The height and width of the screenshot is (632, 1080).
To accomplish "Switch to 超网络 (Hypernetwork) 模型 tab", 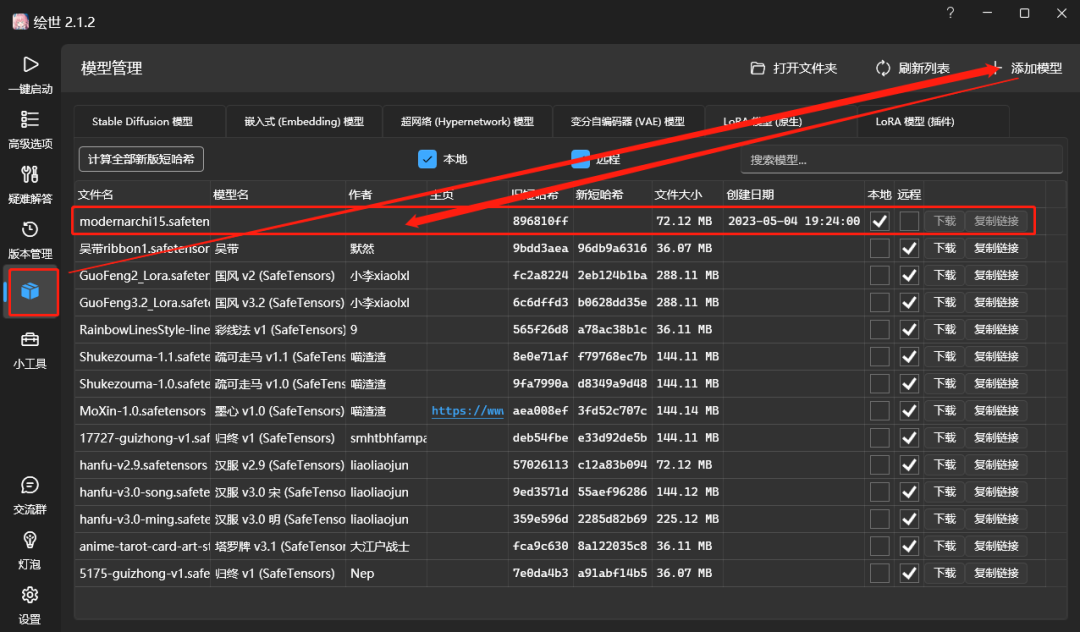I will 467,121.
